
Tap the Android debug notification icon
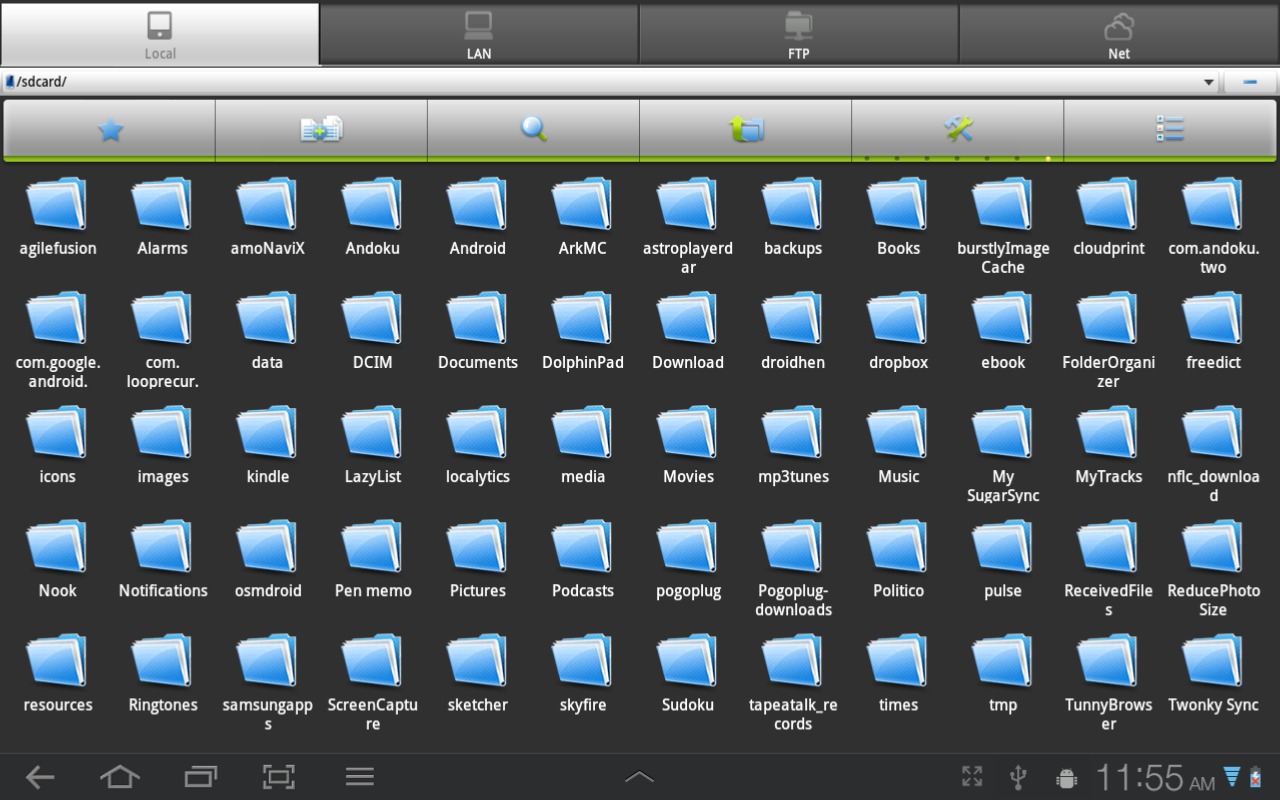click(x=1066, y=778)
